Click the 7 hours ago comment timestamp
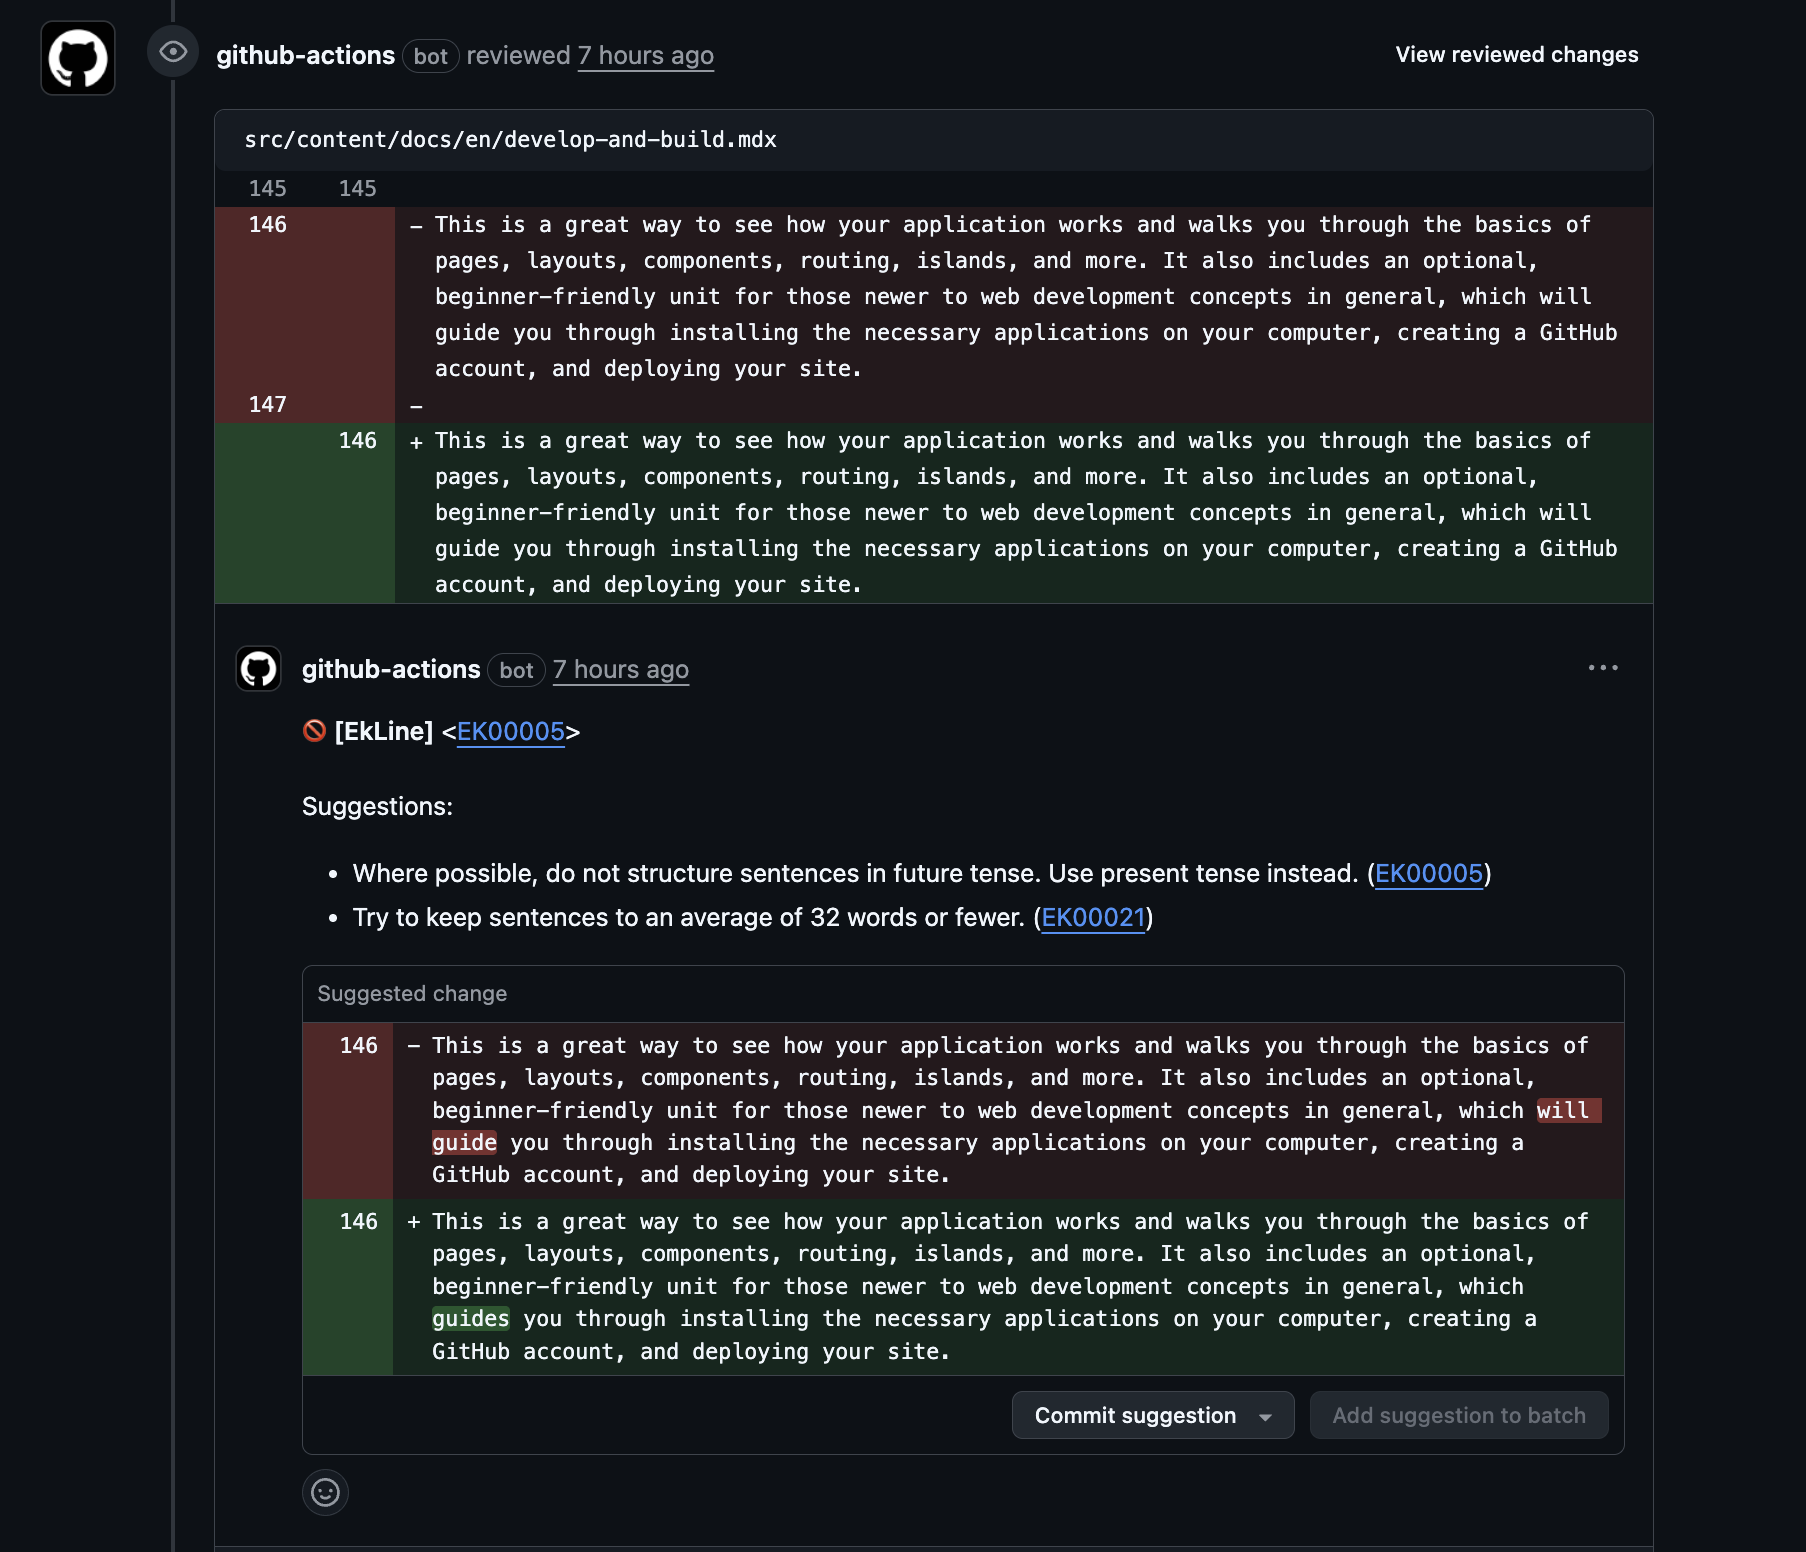This screenshot has height=1552, width=1806. click(x=620, y=669)
